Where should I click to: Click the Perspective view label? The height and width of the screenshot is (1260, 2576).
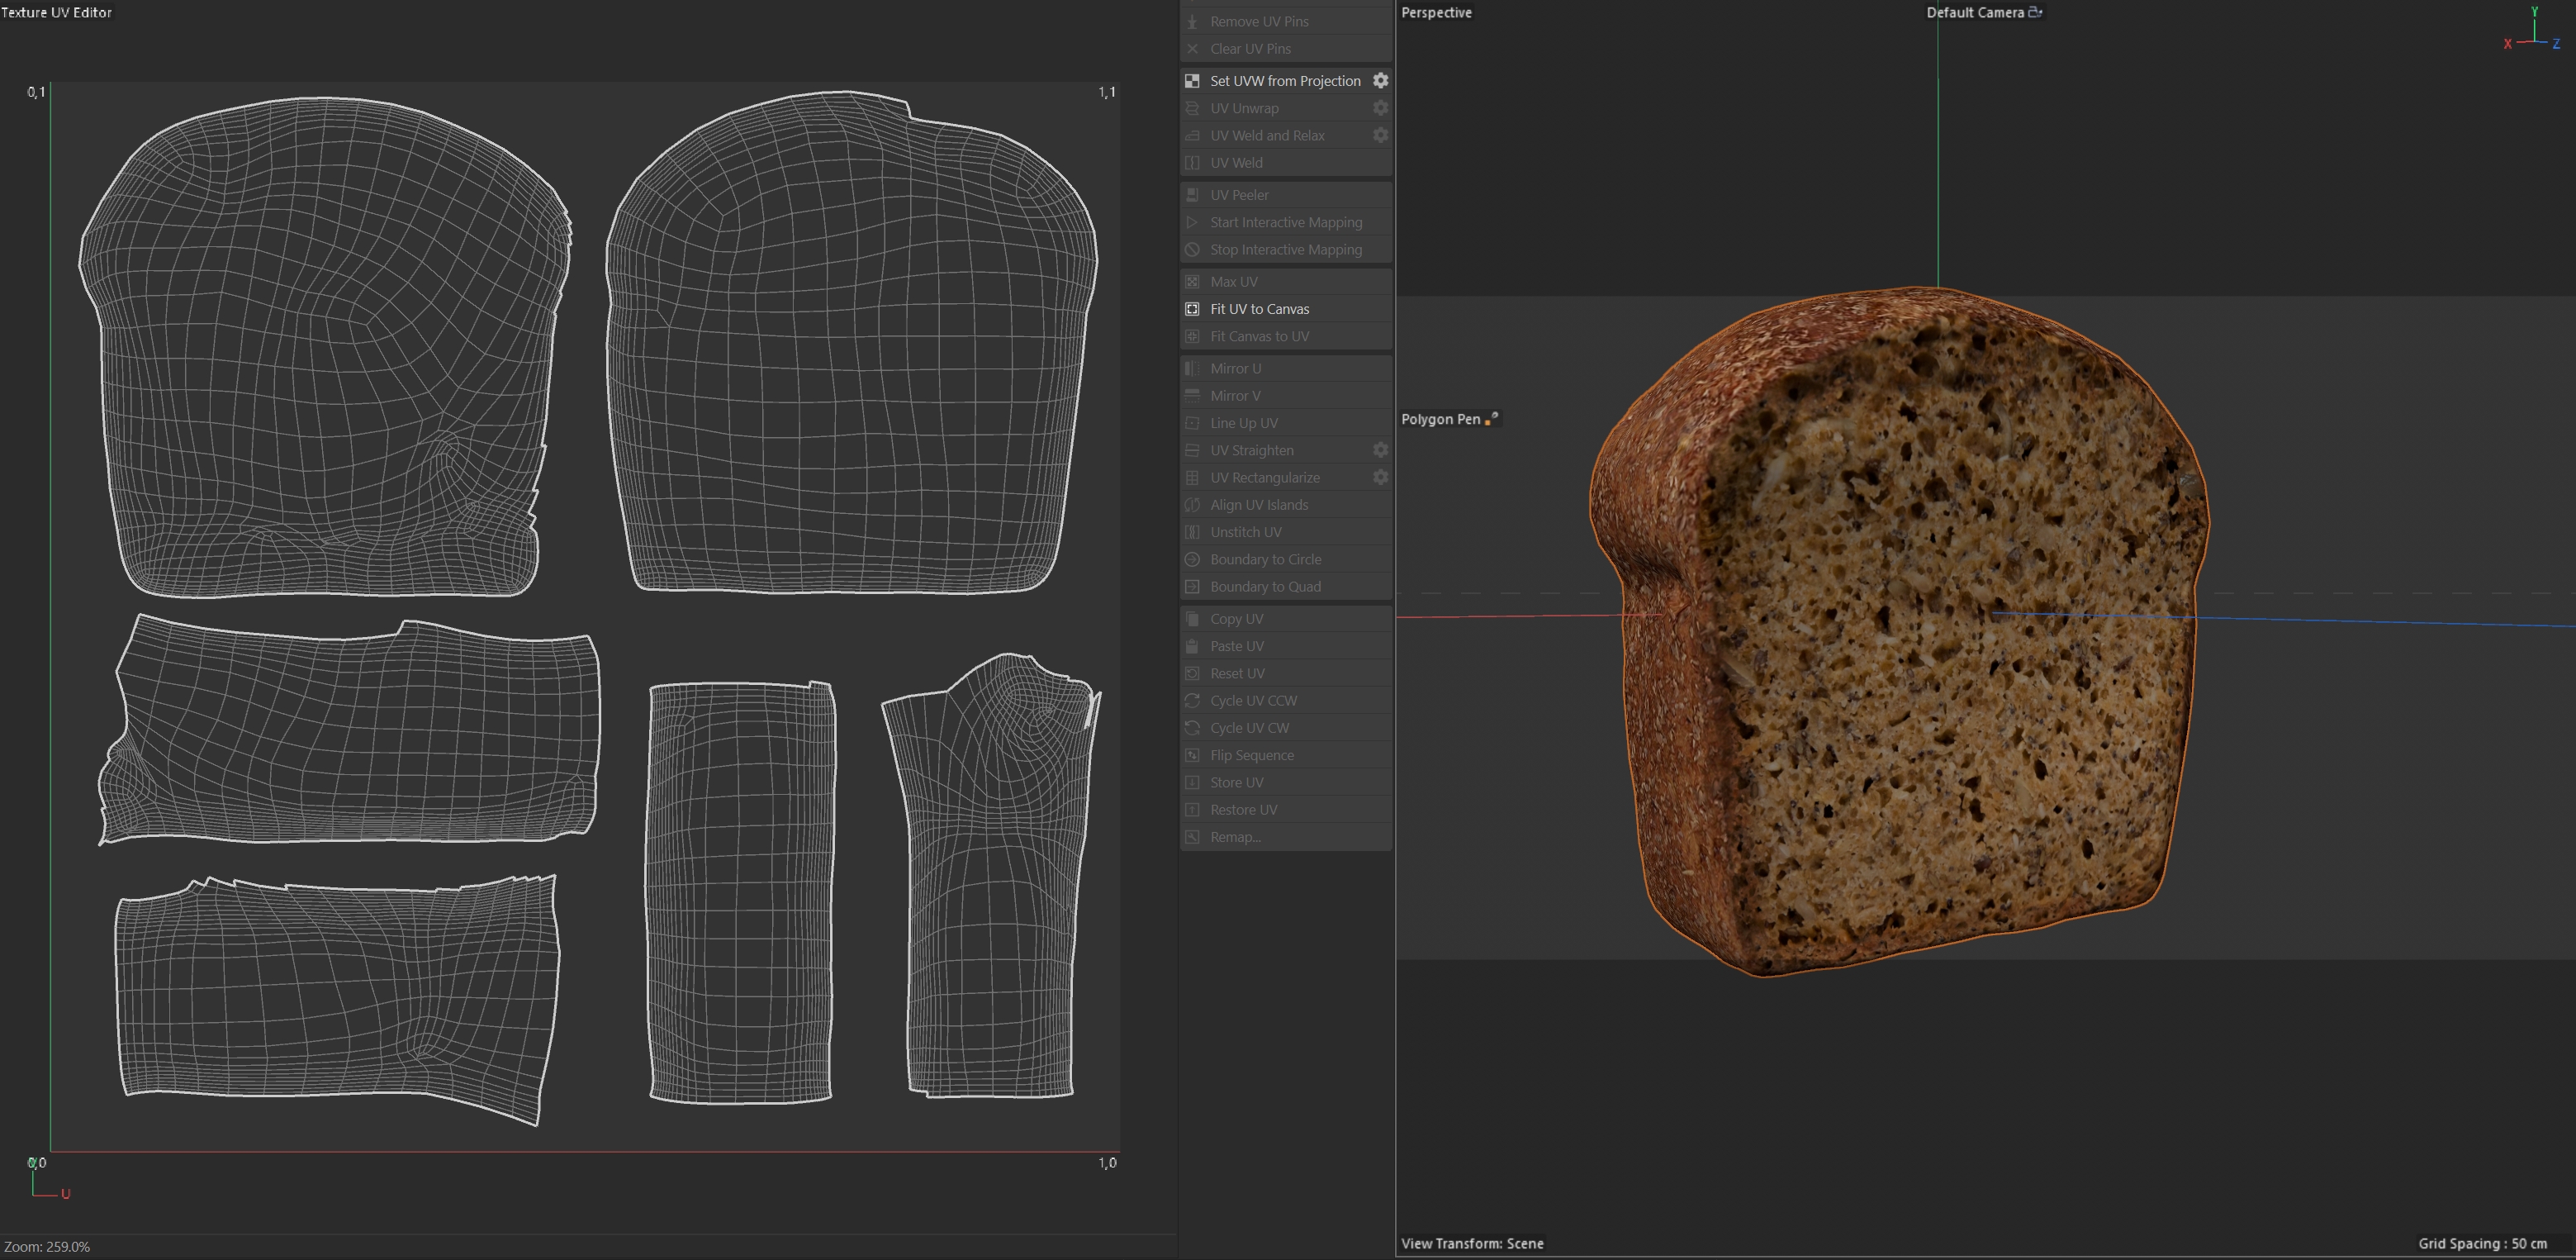pyautogui.click(x=1436, y=12)
